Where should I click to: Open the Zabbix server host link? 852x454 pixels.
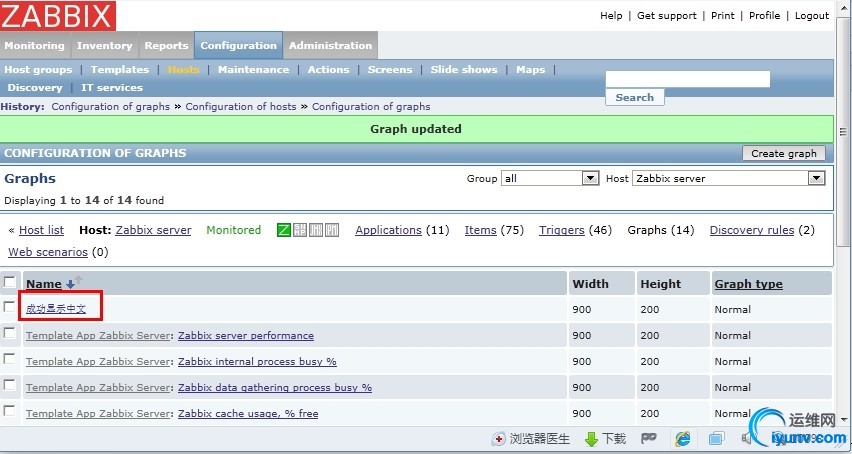(x=153, y=230)
